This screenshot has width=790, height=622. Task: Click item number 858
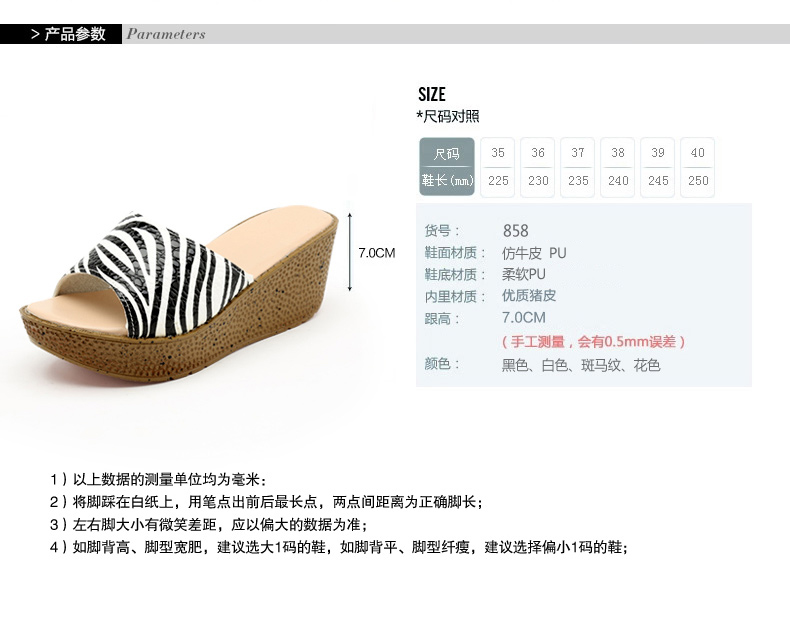point(515,231)
